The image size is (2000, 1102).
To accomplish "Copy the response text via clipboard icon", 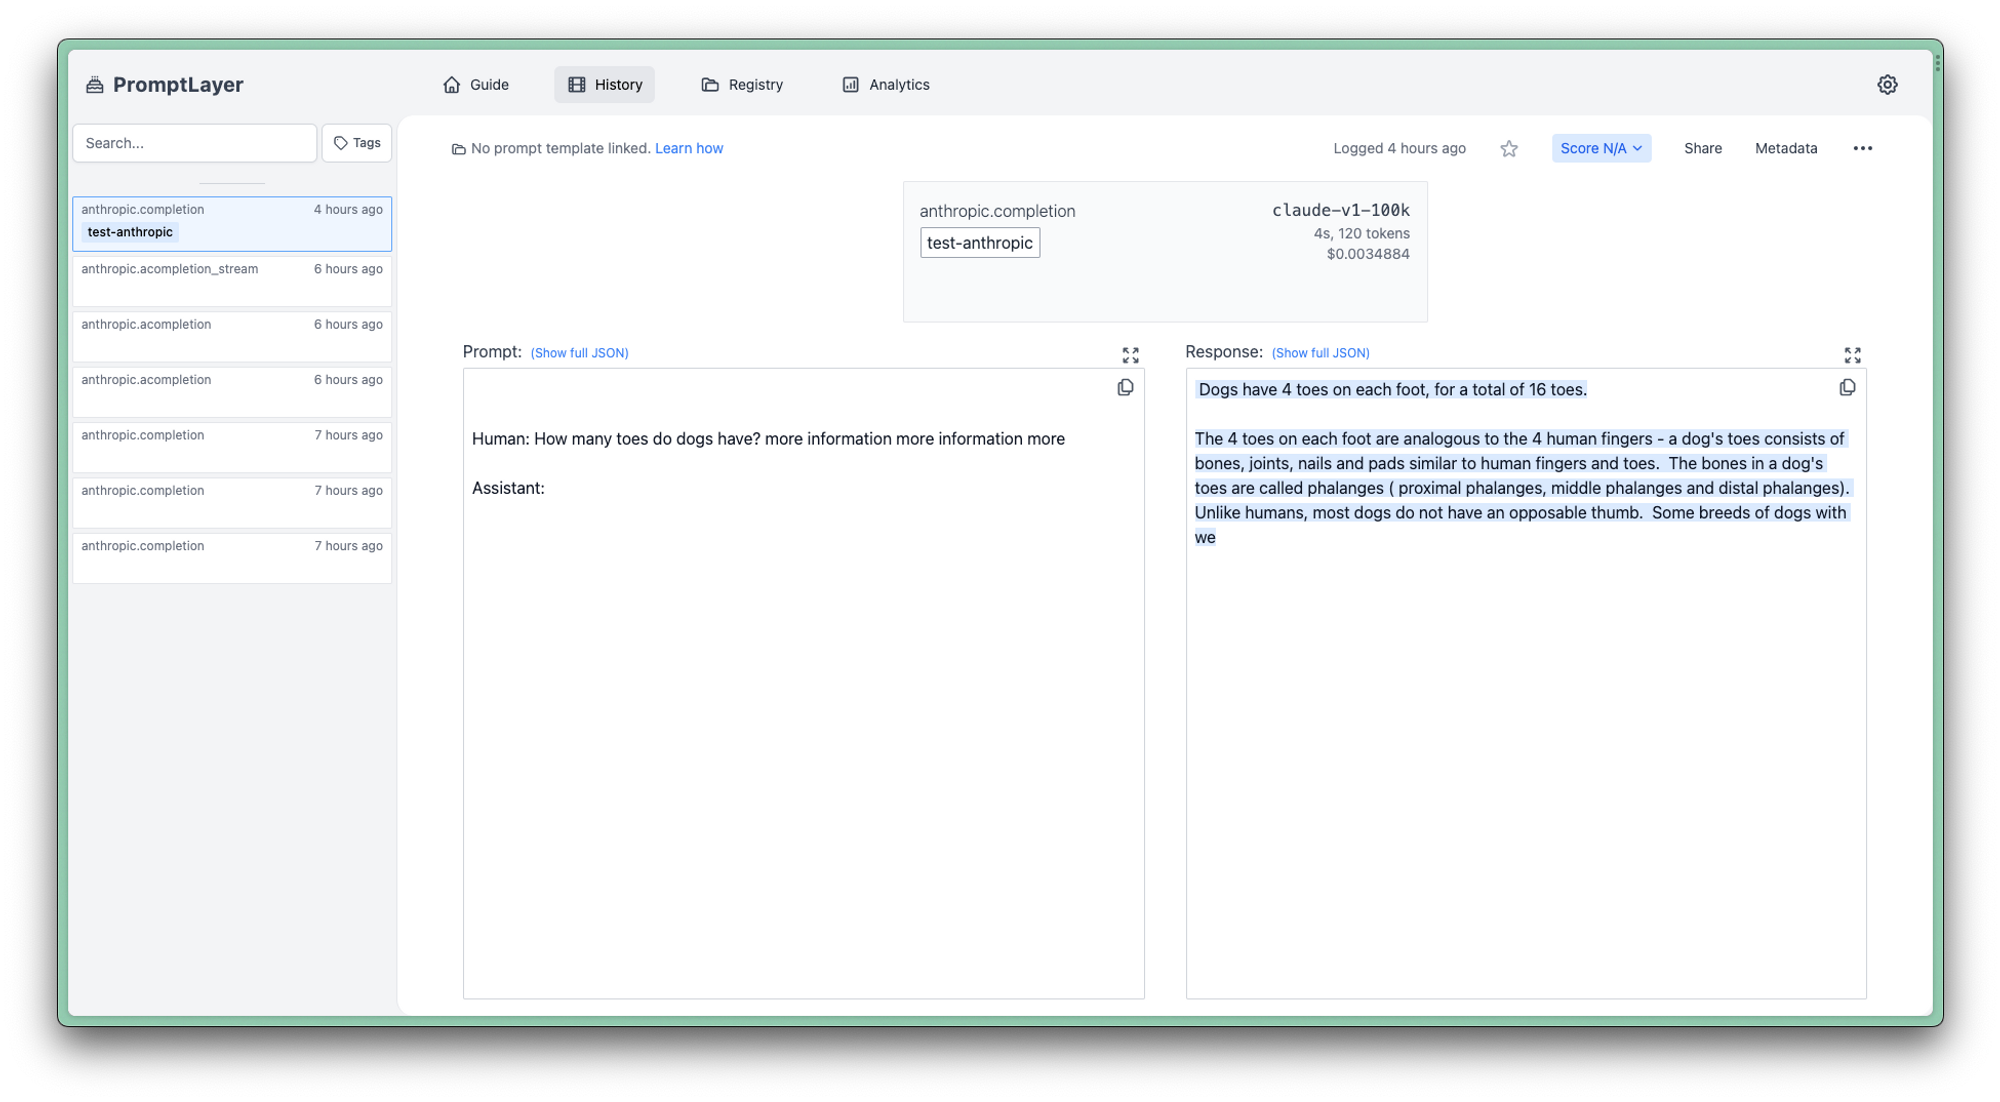I will [1847, 388].
